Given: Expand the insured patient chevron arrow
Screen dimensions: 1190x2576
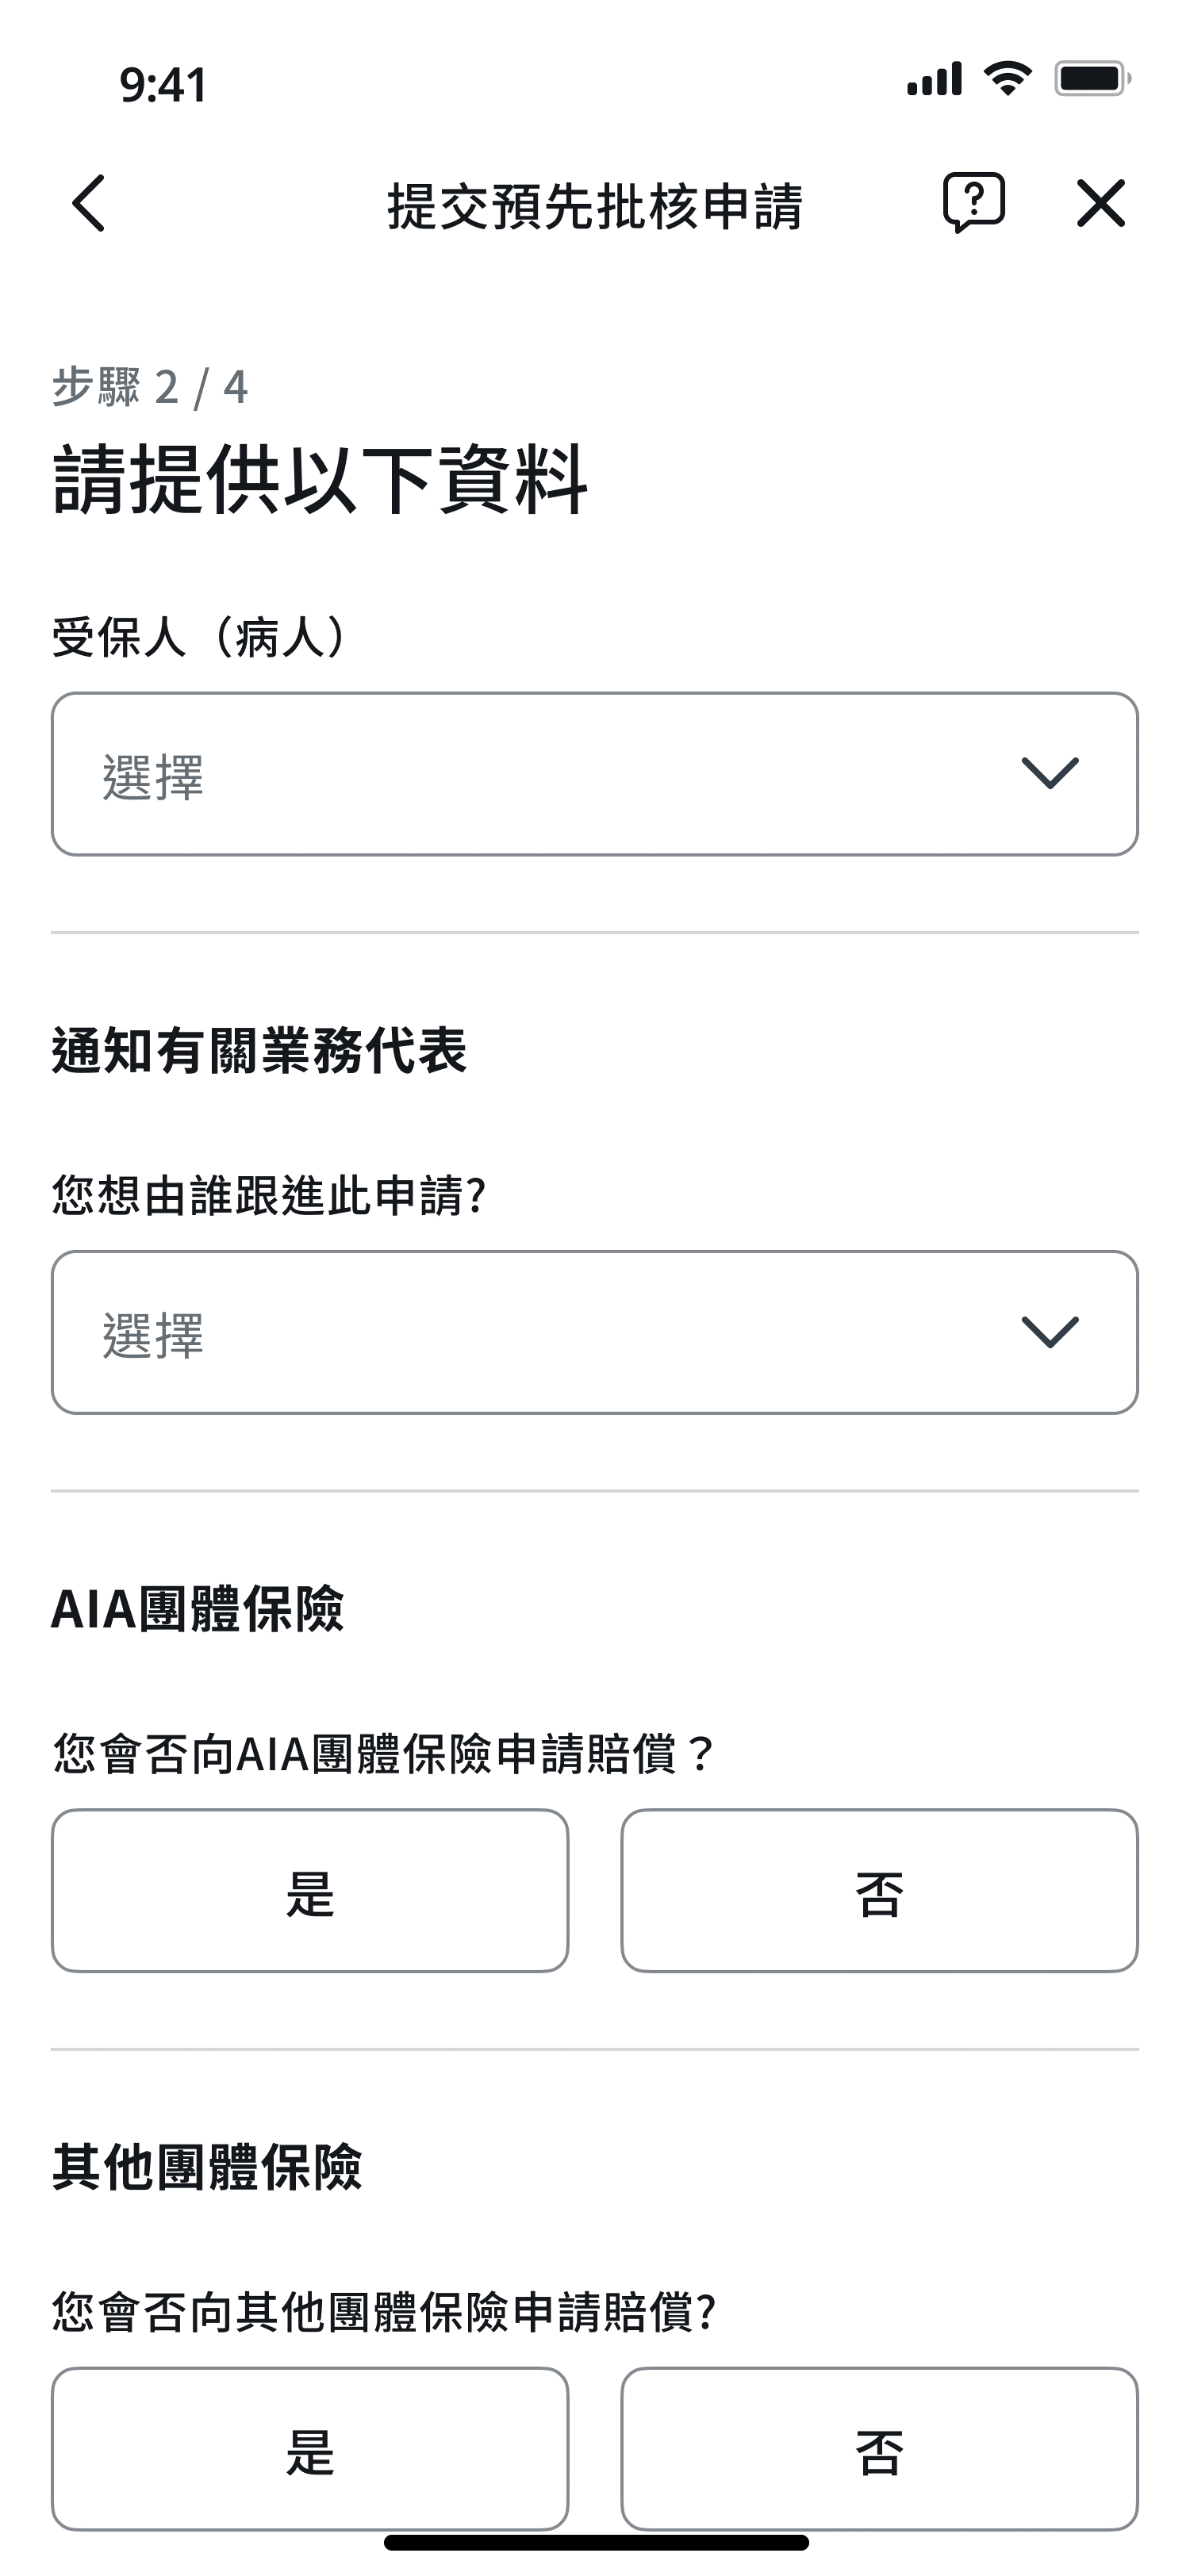Looking at the screenshot, I should click(x=1049, y=773).
